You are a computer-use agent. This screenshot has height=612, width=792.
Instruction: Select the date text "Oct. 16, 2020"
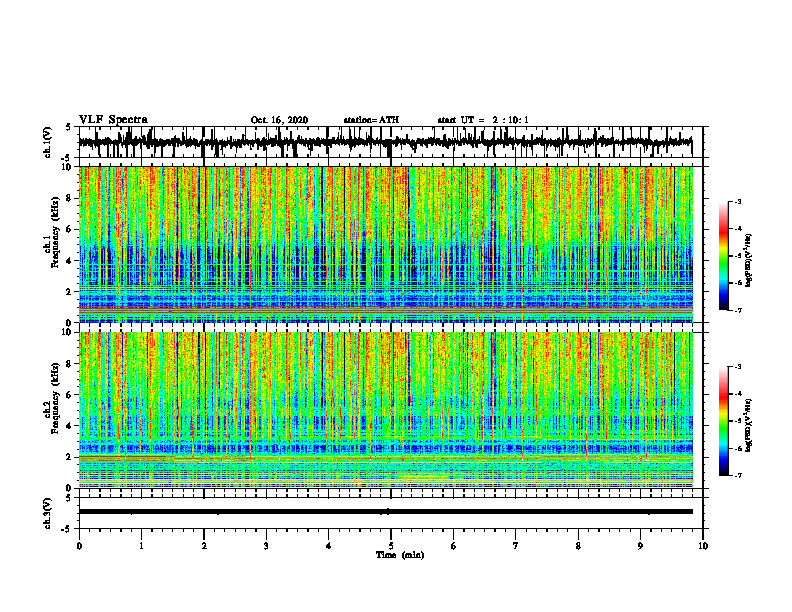click(x=279, y=120)
